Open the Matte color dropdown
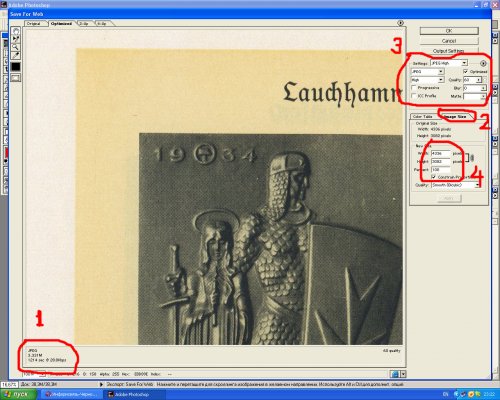The width and height of the screenshot is (500, 400). coord(475,96)
